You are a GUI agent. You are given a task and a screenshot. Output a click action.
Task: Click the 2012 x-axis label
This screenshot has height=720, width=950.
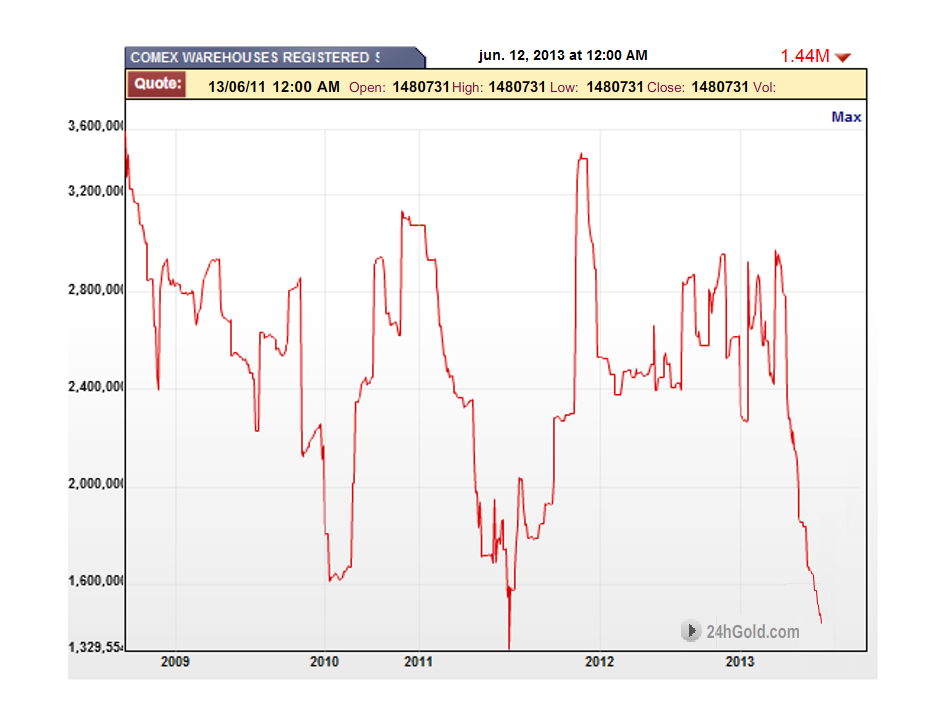[599, 661]
